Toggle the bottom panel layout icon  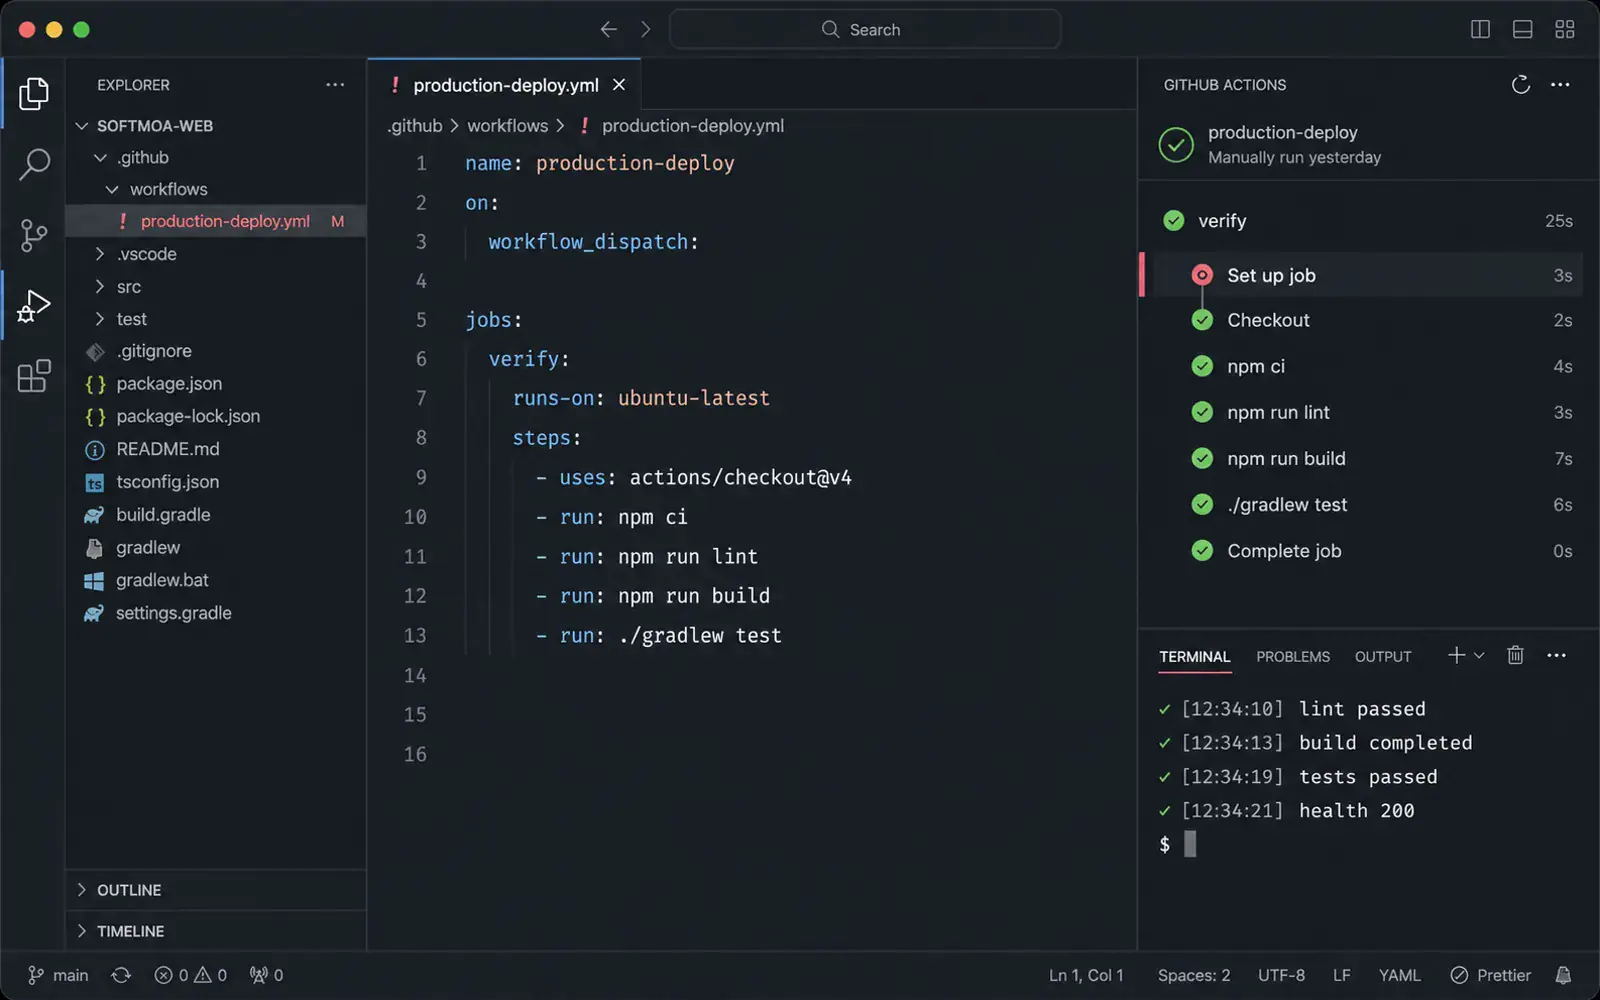1522,29
